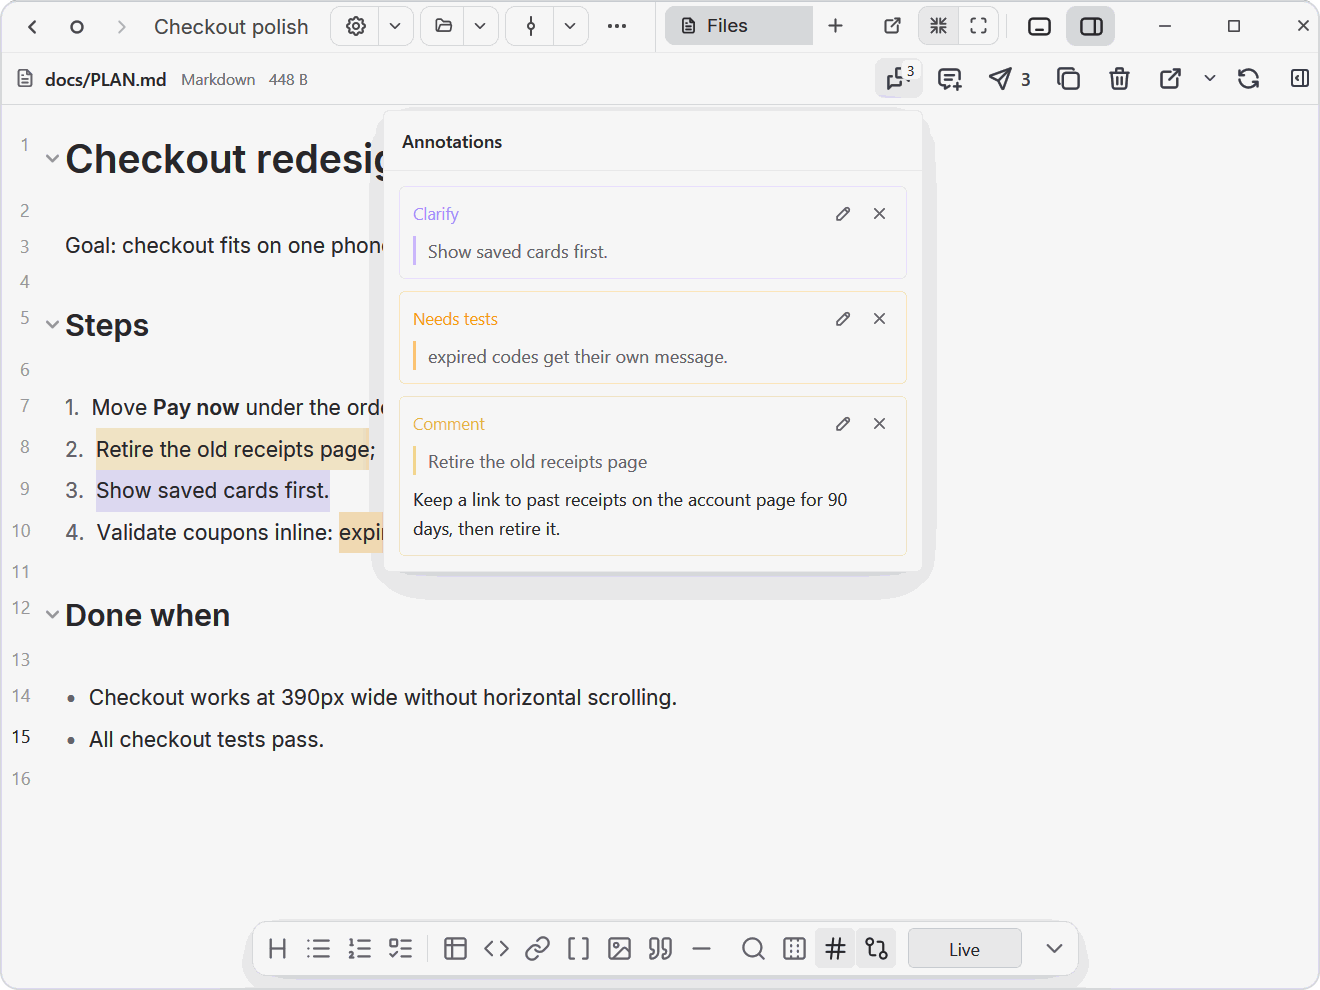
Task: Collapse the Steps section
Action: [x=52, y=325]
